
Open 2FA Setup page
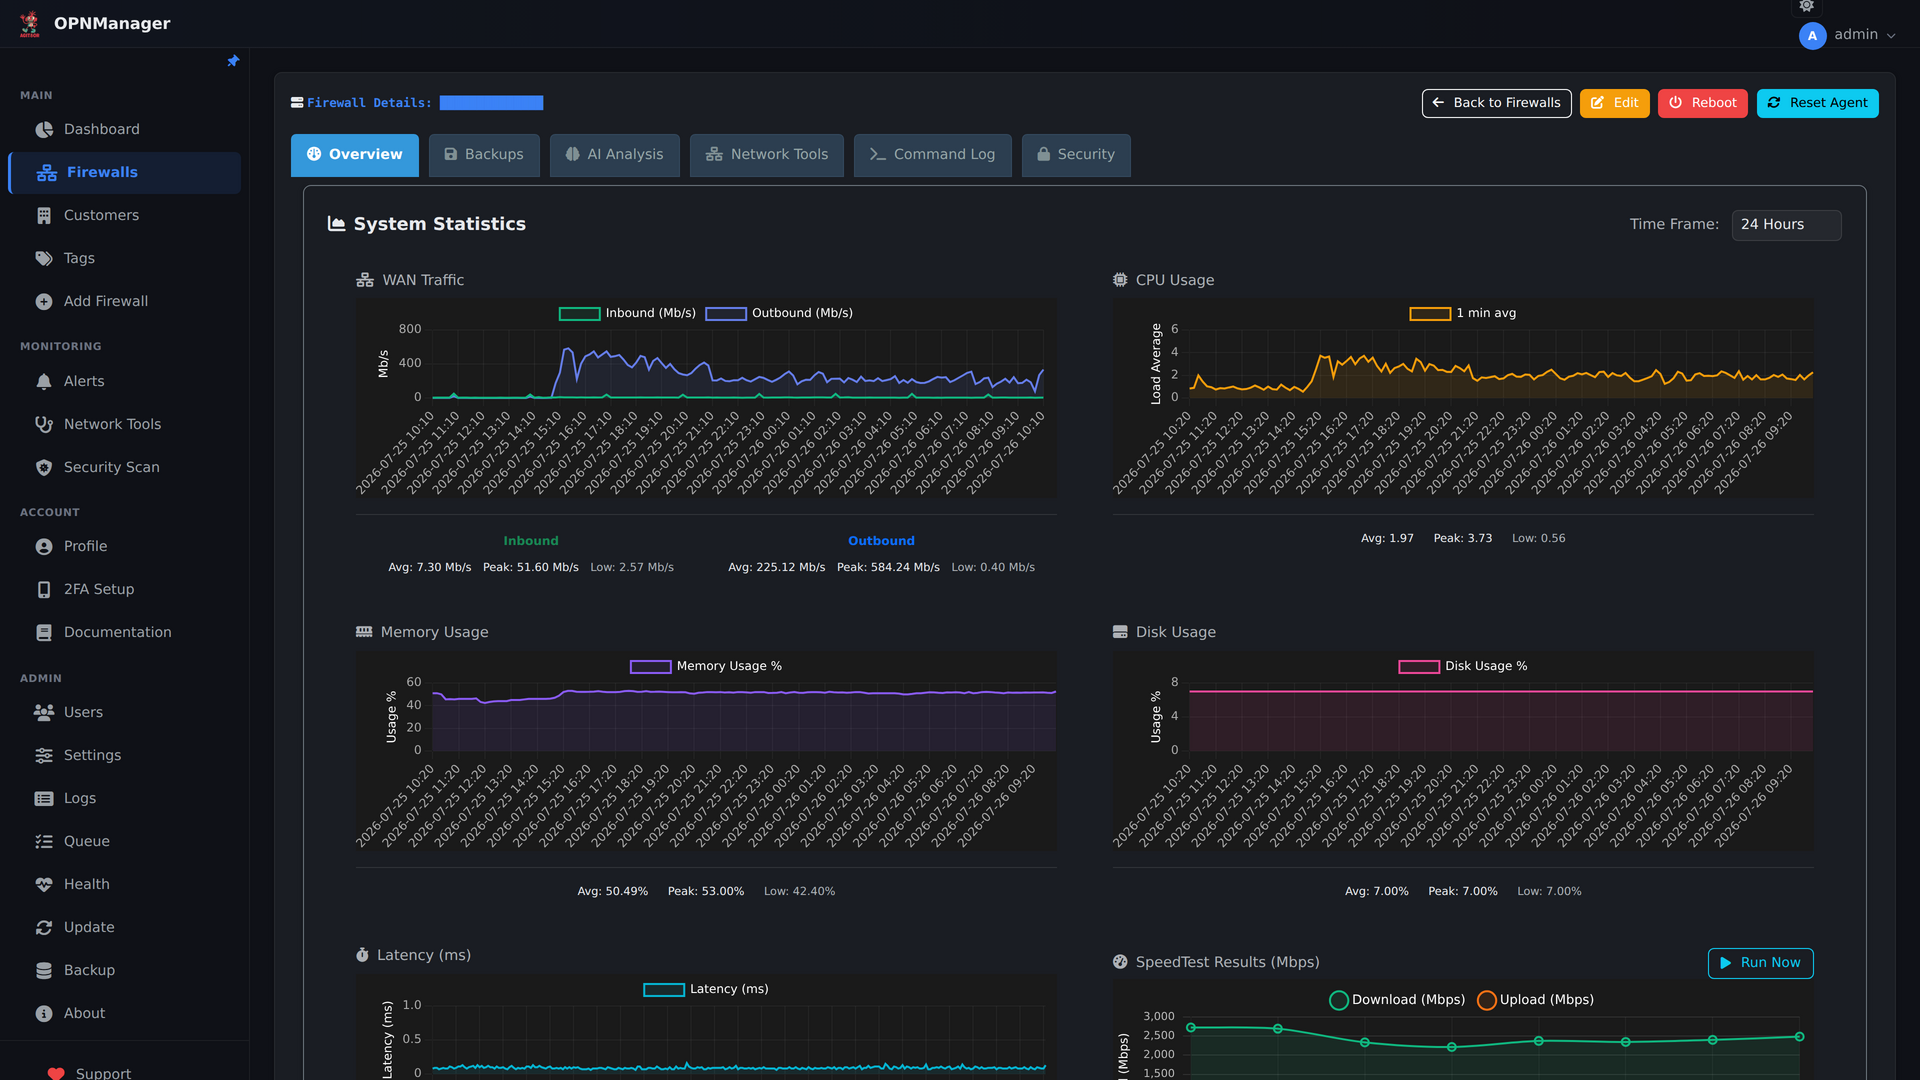click(124, 589)
